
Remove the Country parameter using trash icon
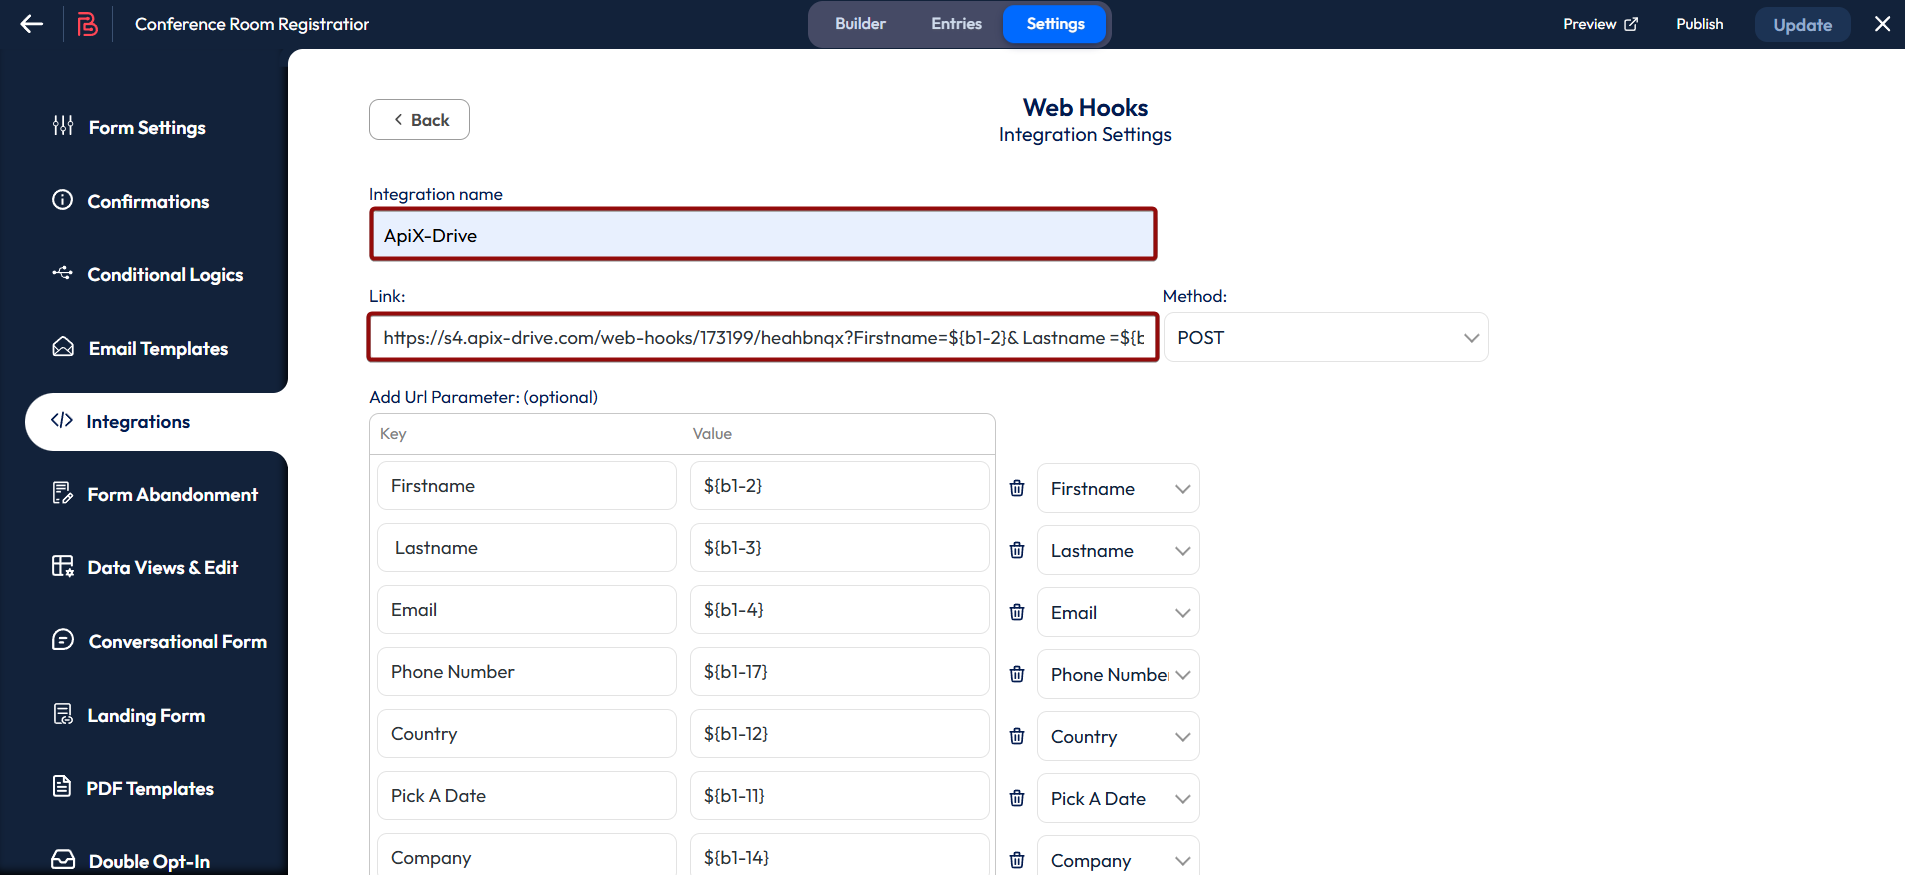[1017, 736]
